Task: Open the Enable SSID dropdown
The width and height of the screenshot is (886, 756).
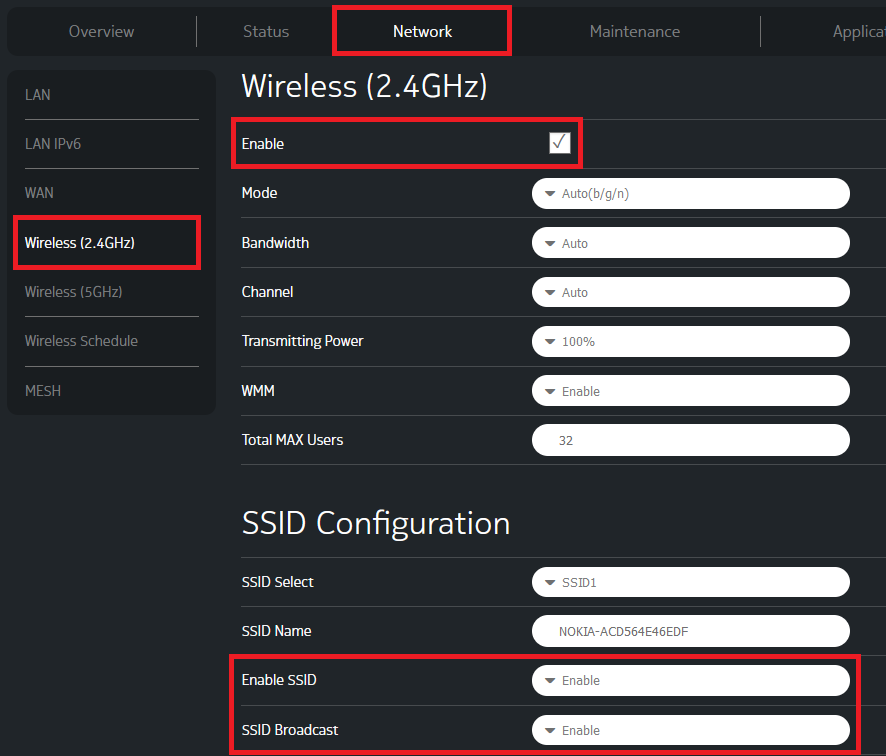Action: tap(690, 680)
